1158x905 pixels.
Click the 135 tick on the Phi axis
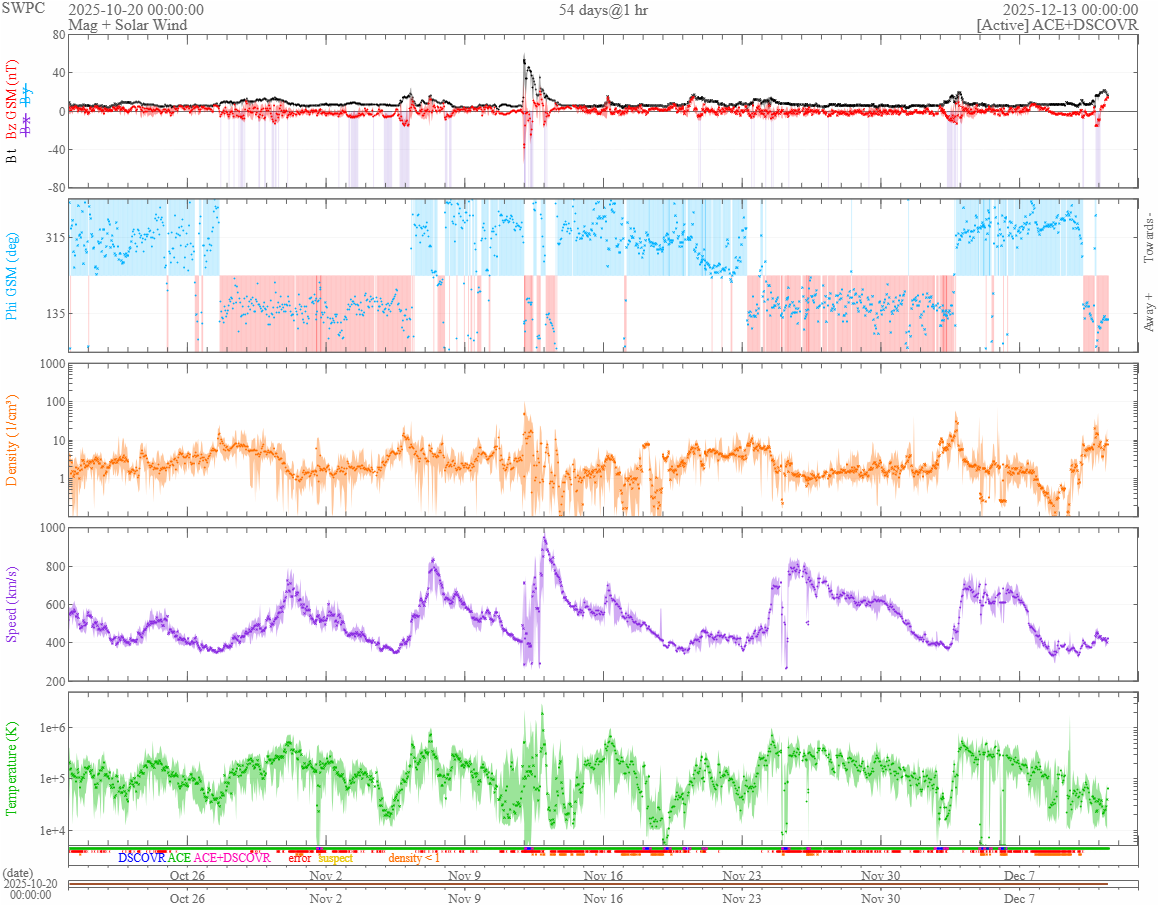(x=55, y=313)
